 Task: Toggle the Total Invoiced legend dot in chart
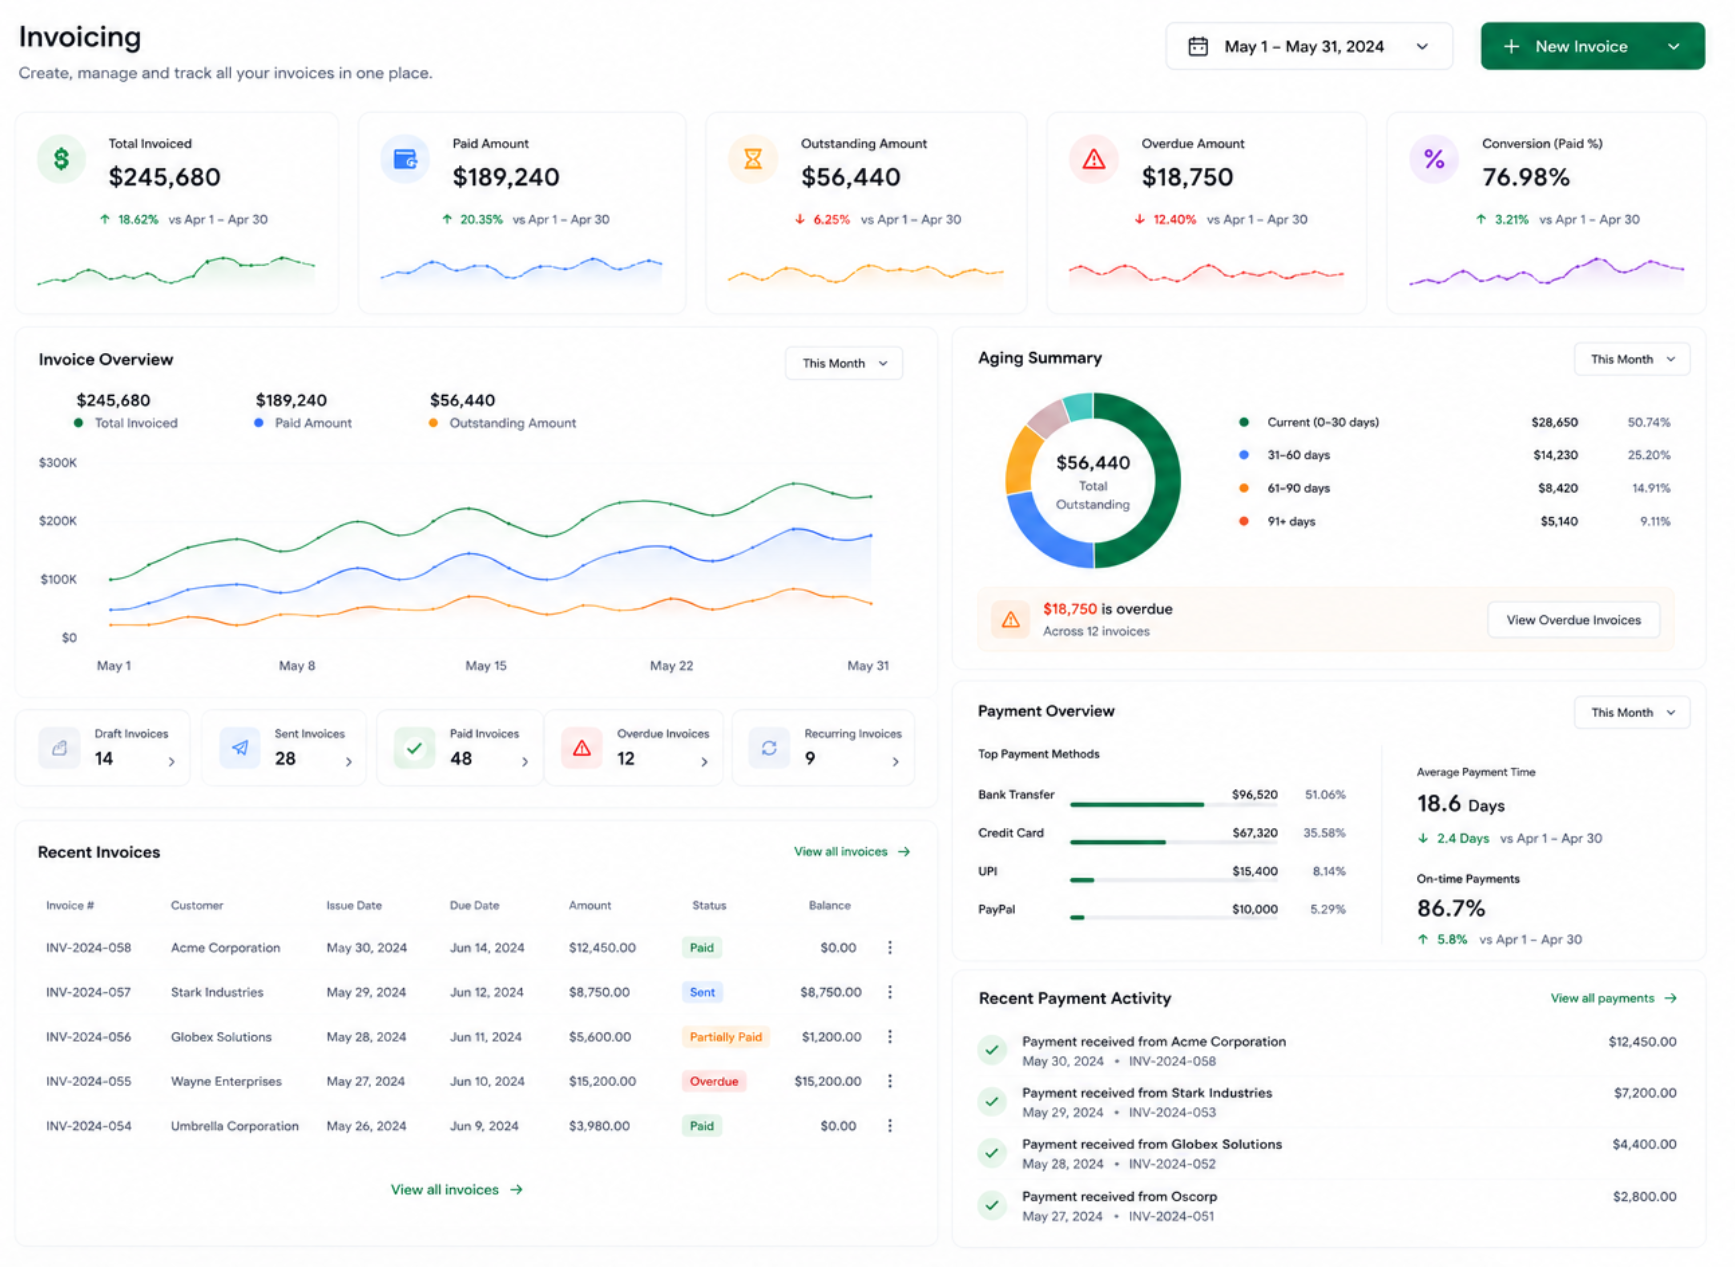(x=79, y=423)
